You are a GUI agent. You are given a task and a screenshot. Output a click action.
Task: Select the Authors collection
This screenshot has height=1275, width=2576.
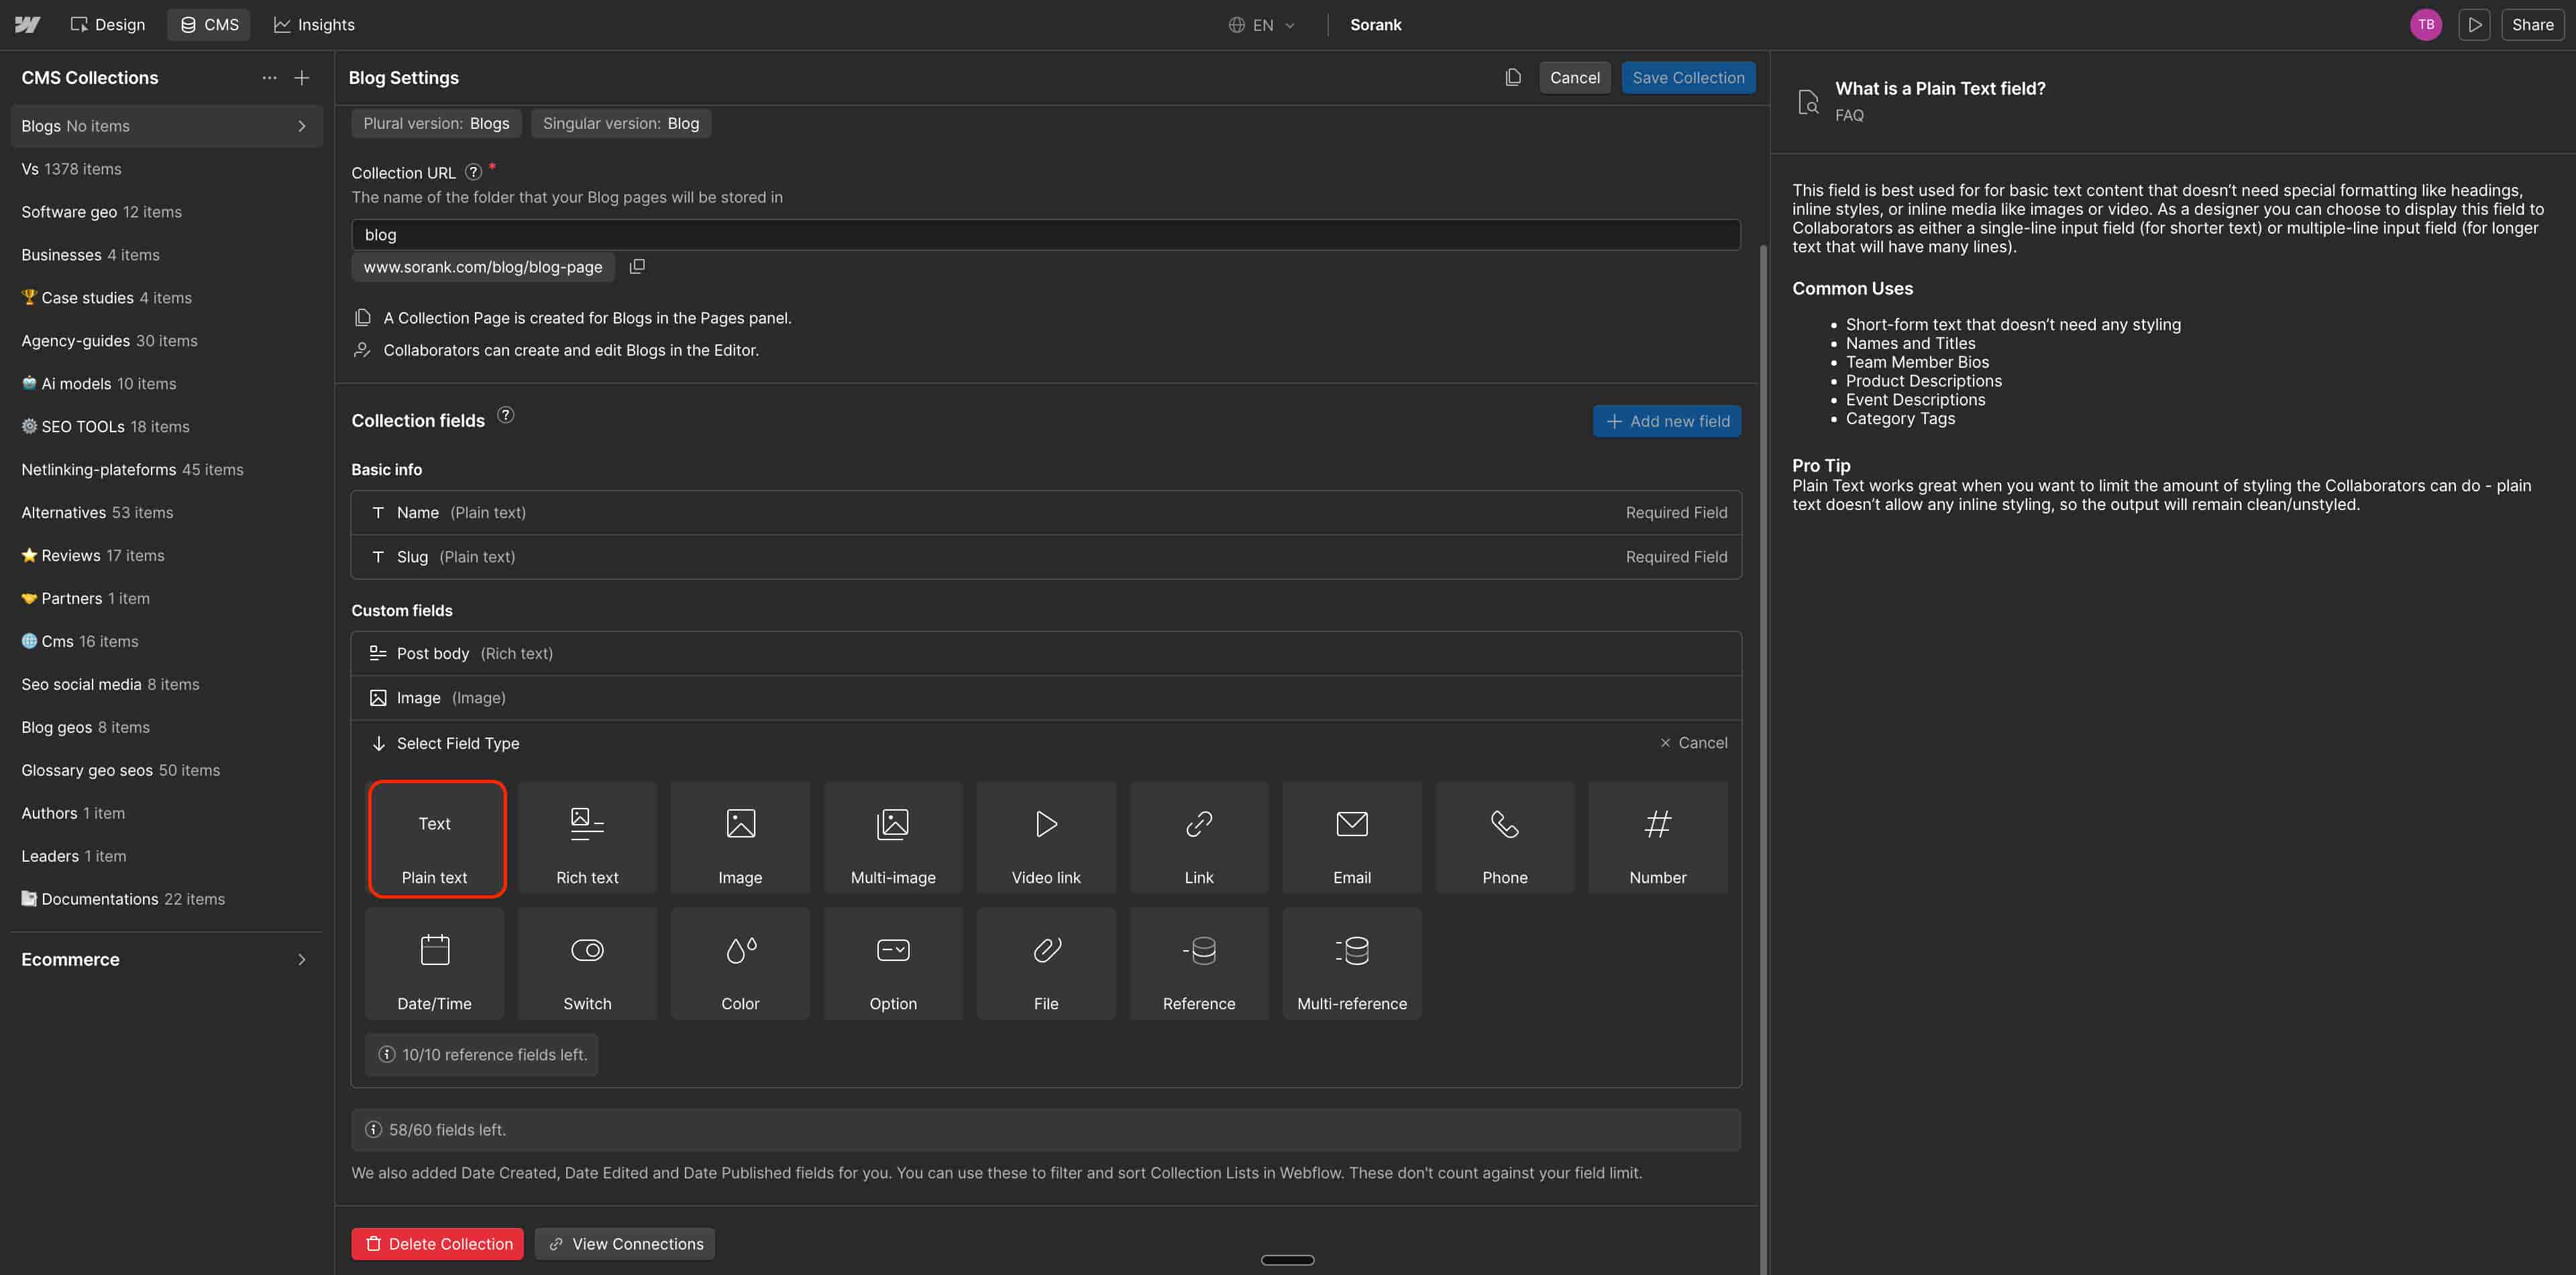tap(166, 814)
